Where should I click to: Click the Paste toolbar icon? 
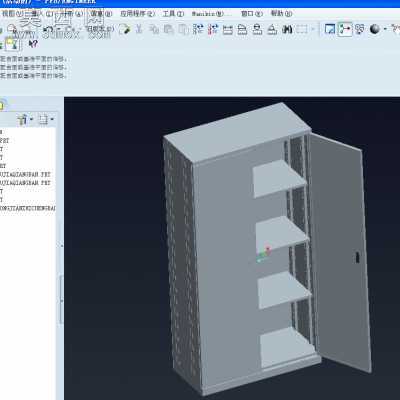168,29
